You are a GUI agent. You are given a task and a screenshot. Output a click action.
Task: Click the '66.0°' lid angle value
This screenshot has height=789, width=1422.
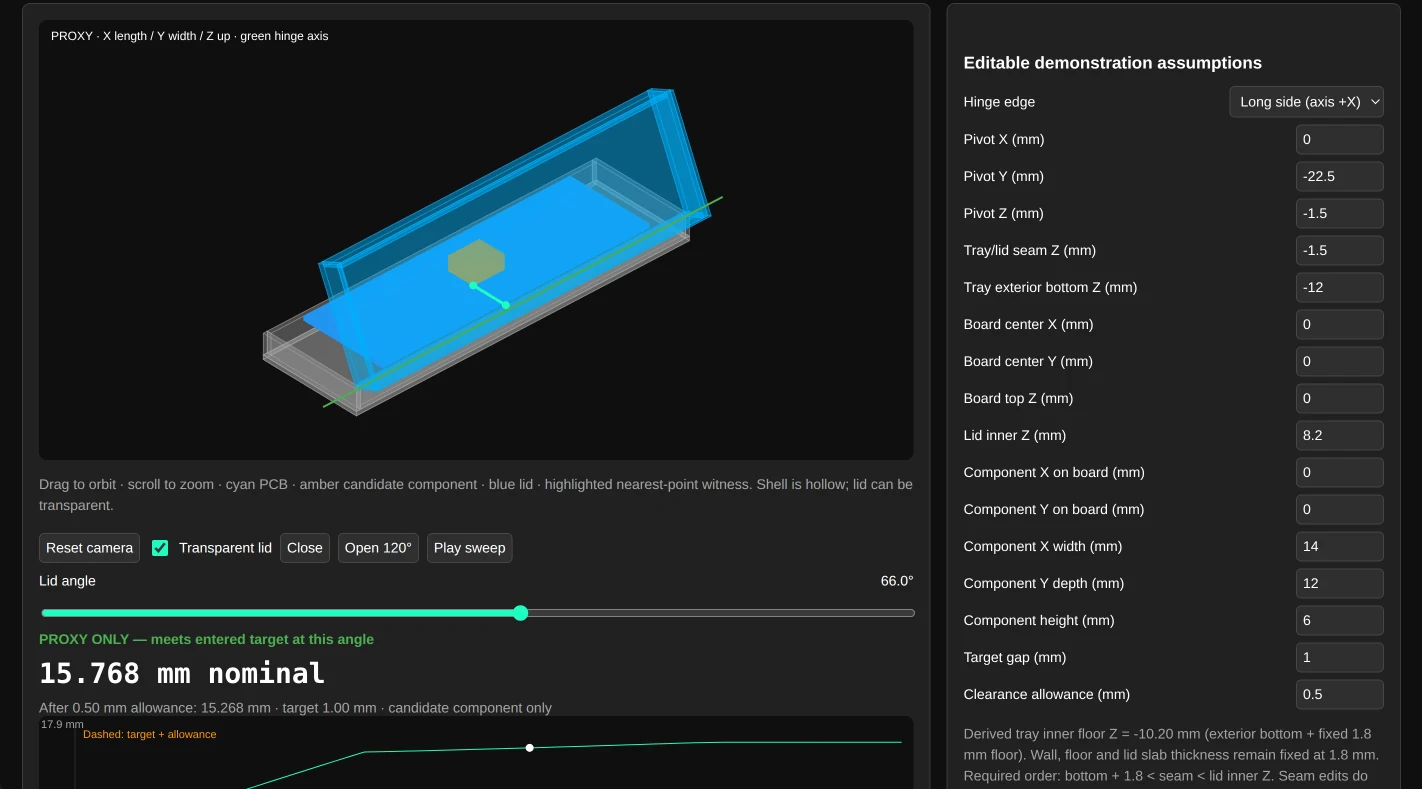point(897,581)
